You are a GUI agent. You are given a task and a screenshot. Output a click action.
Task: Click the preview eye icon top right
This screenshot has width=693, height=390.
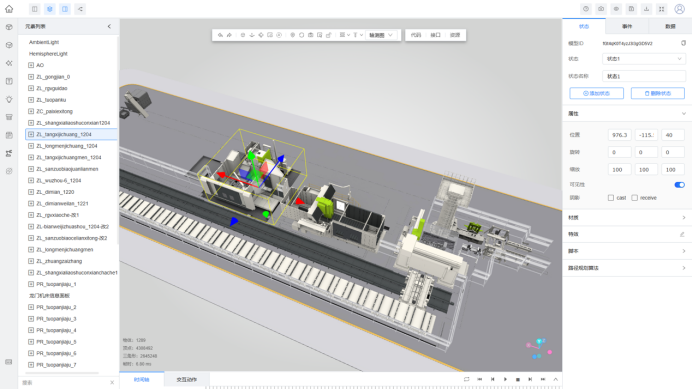click(x=616, y=9)
